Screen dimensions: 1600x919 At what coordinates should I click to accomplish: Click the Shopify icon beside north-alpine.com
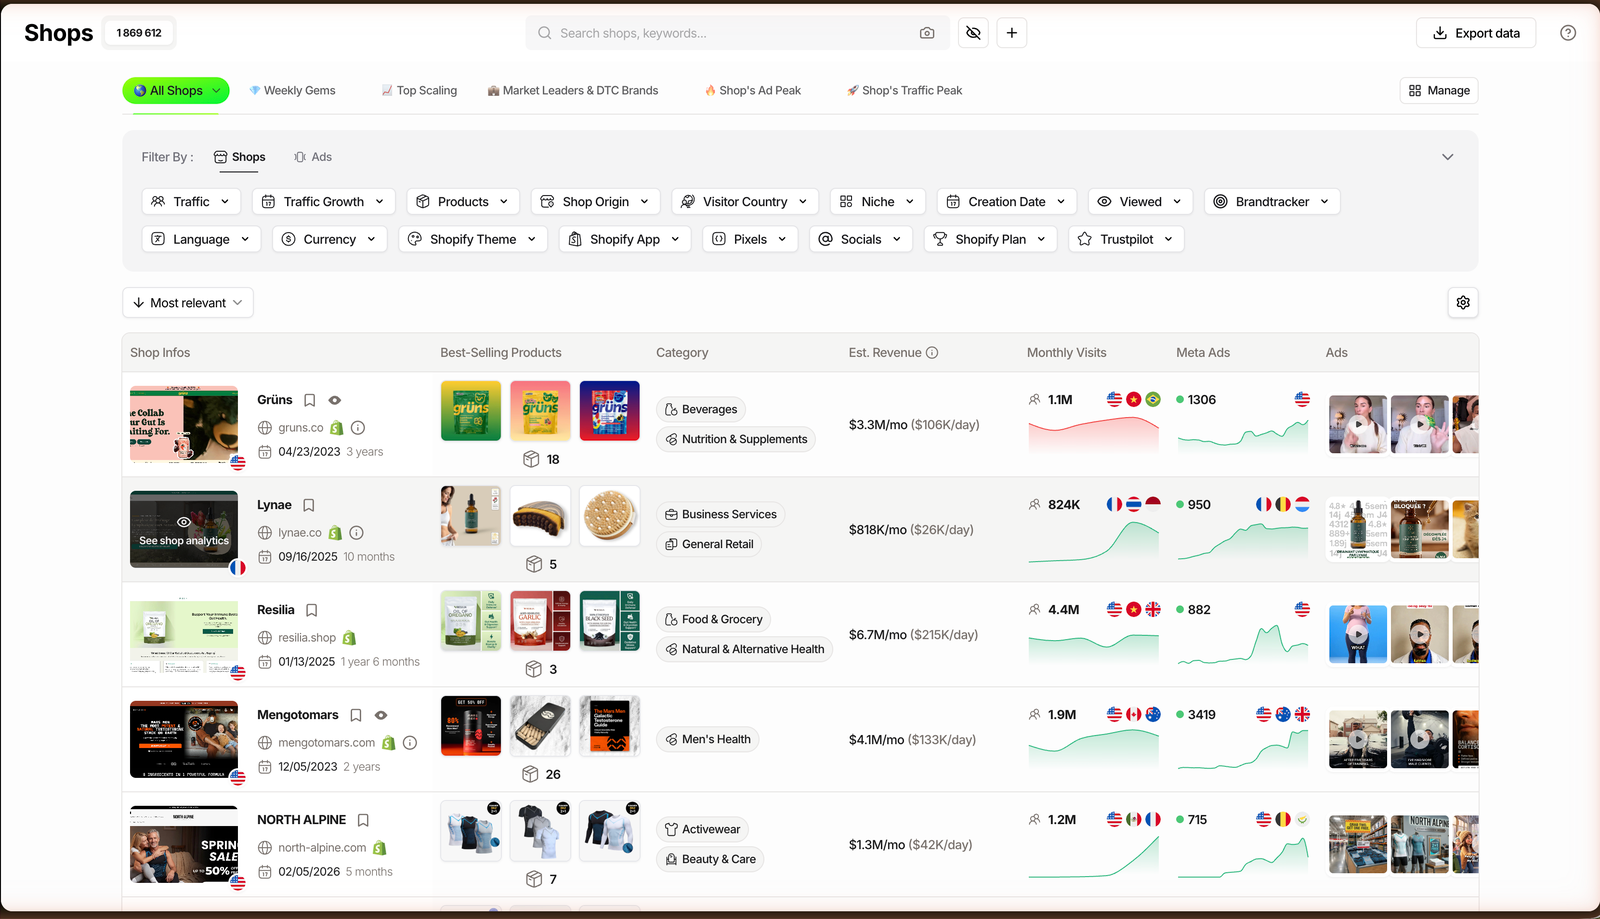[x=380, y=848]
